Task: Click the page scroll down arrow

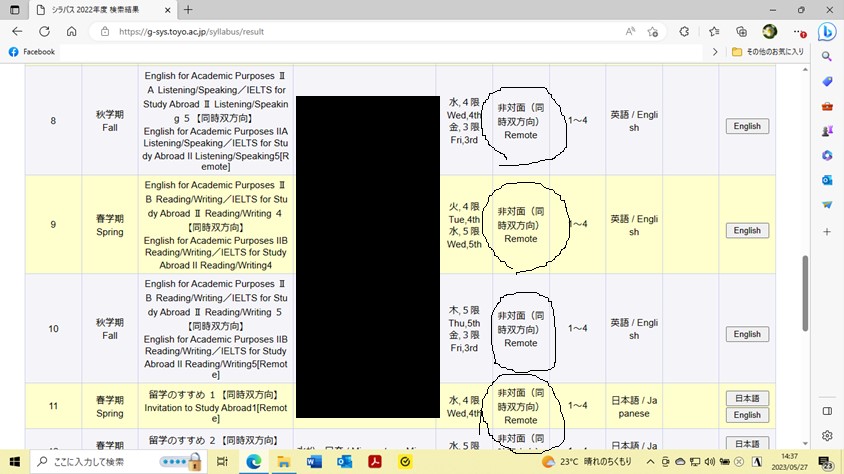Action: [x=805, y=443]
